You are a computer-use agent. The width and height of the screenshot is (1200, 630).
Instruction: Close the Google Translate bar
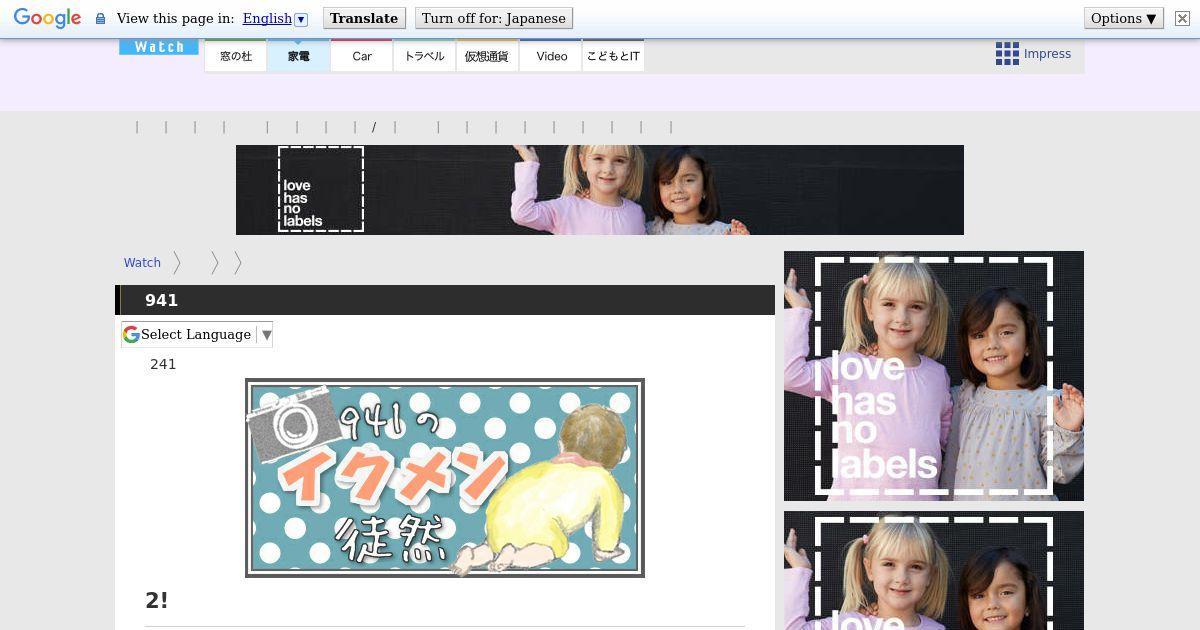1182,18
